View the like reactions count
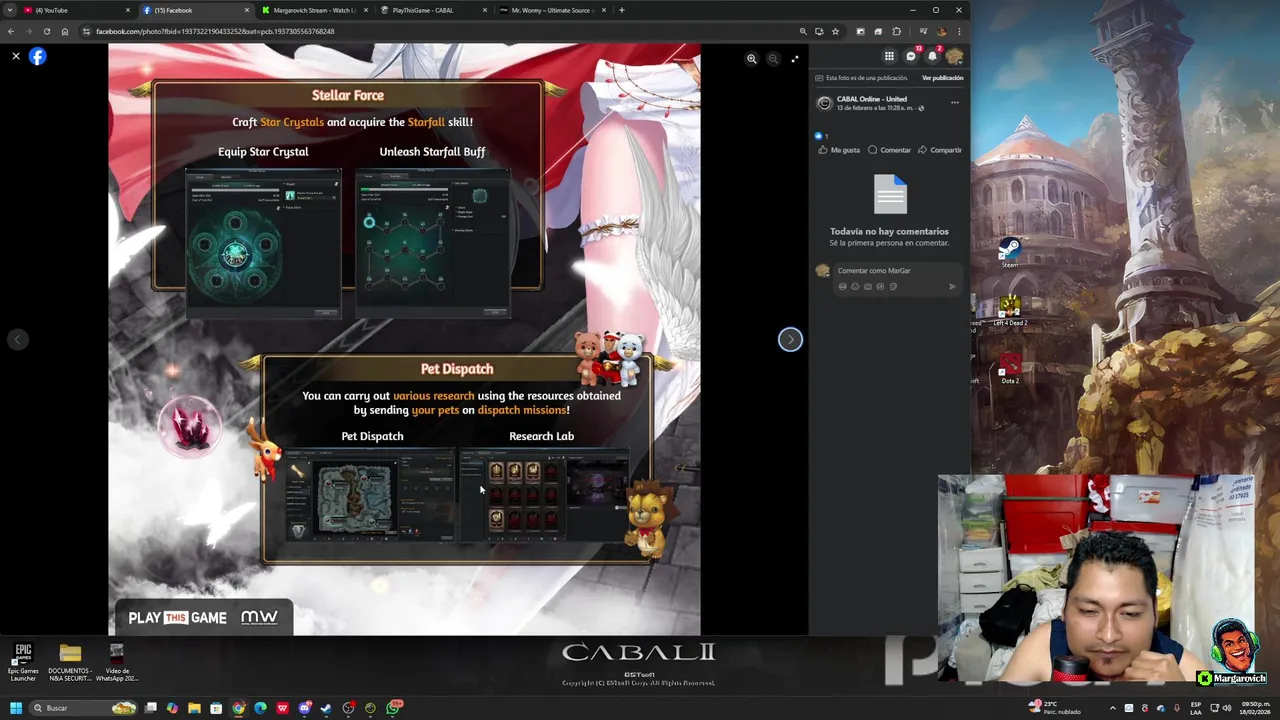The height and width of the screenshot is (720, 1280). 821,136
